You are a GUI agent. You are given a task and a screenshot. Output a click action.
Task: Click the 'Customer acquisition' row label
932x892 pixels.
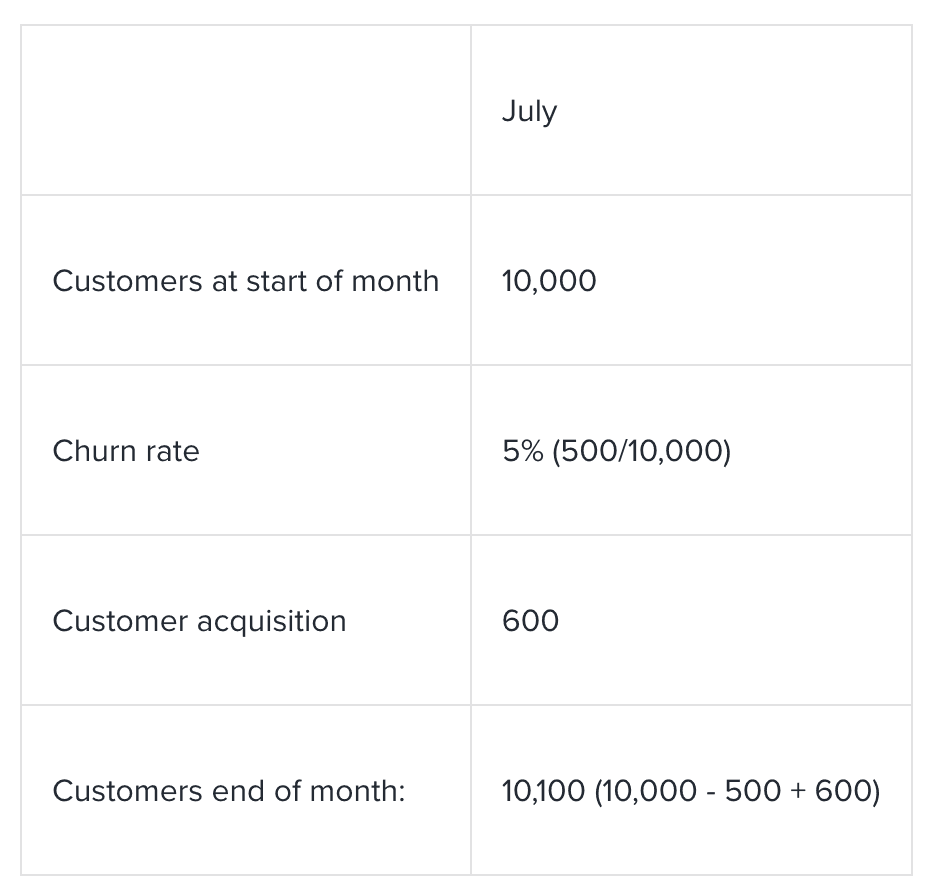click(x=199, y=621)
